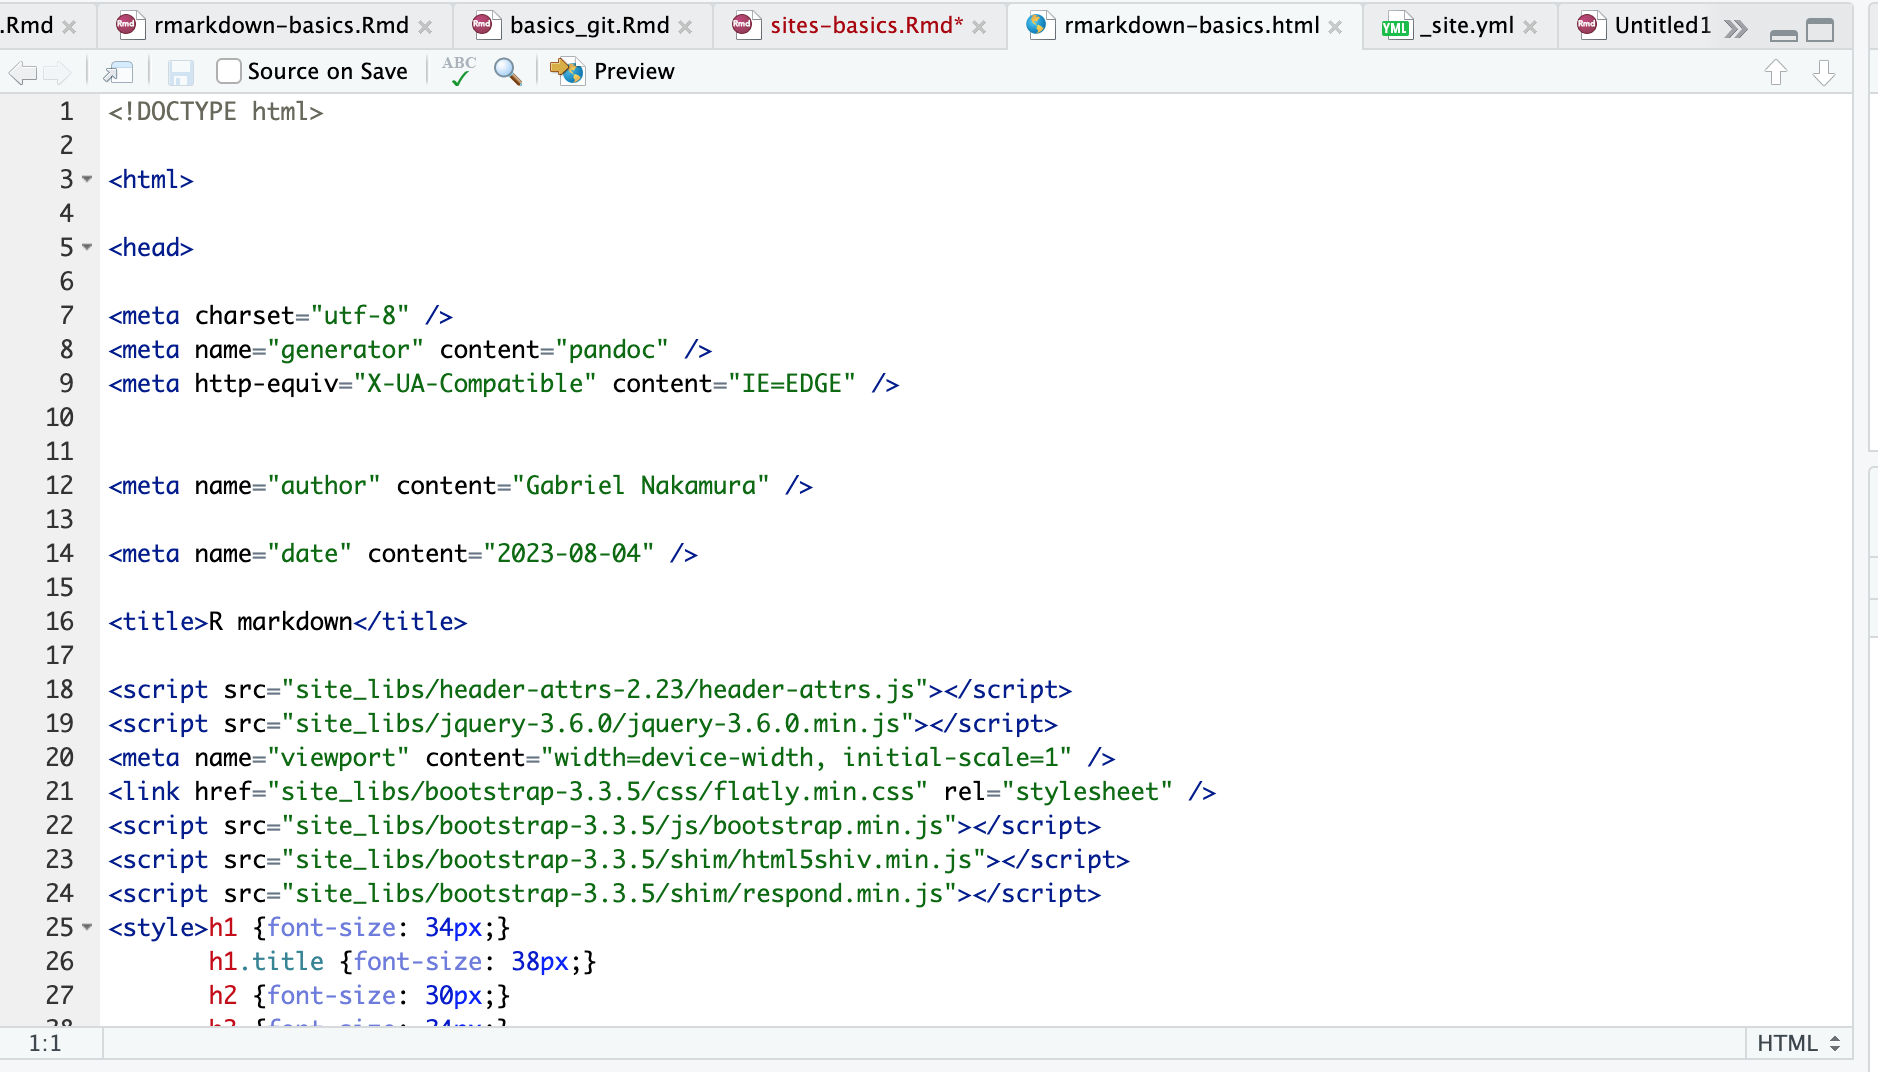Close rmarkdown-basics.html tab

point(1335,27)
